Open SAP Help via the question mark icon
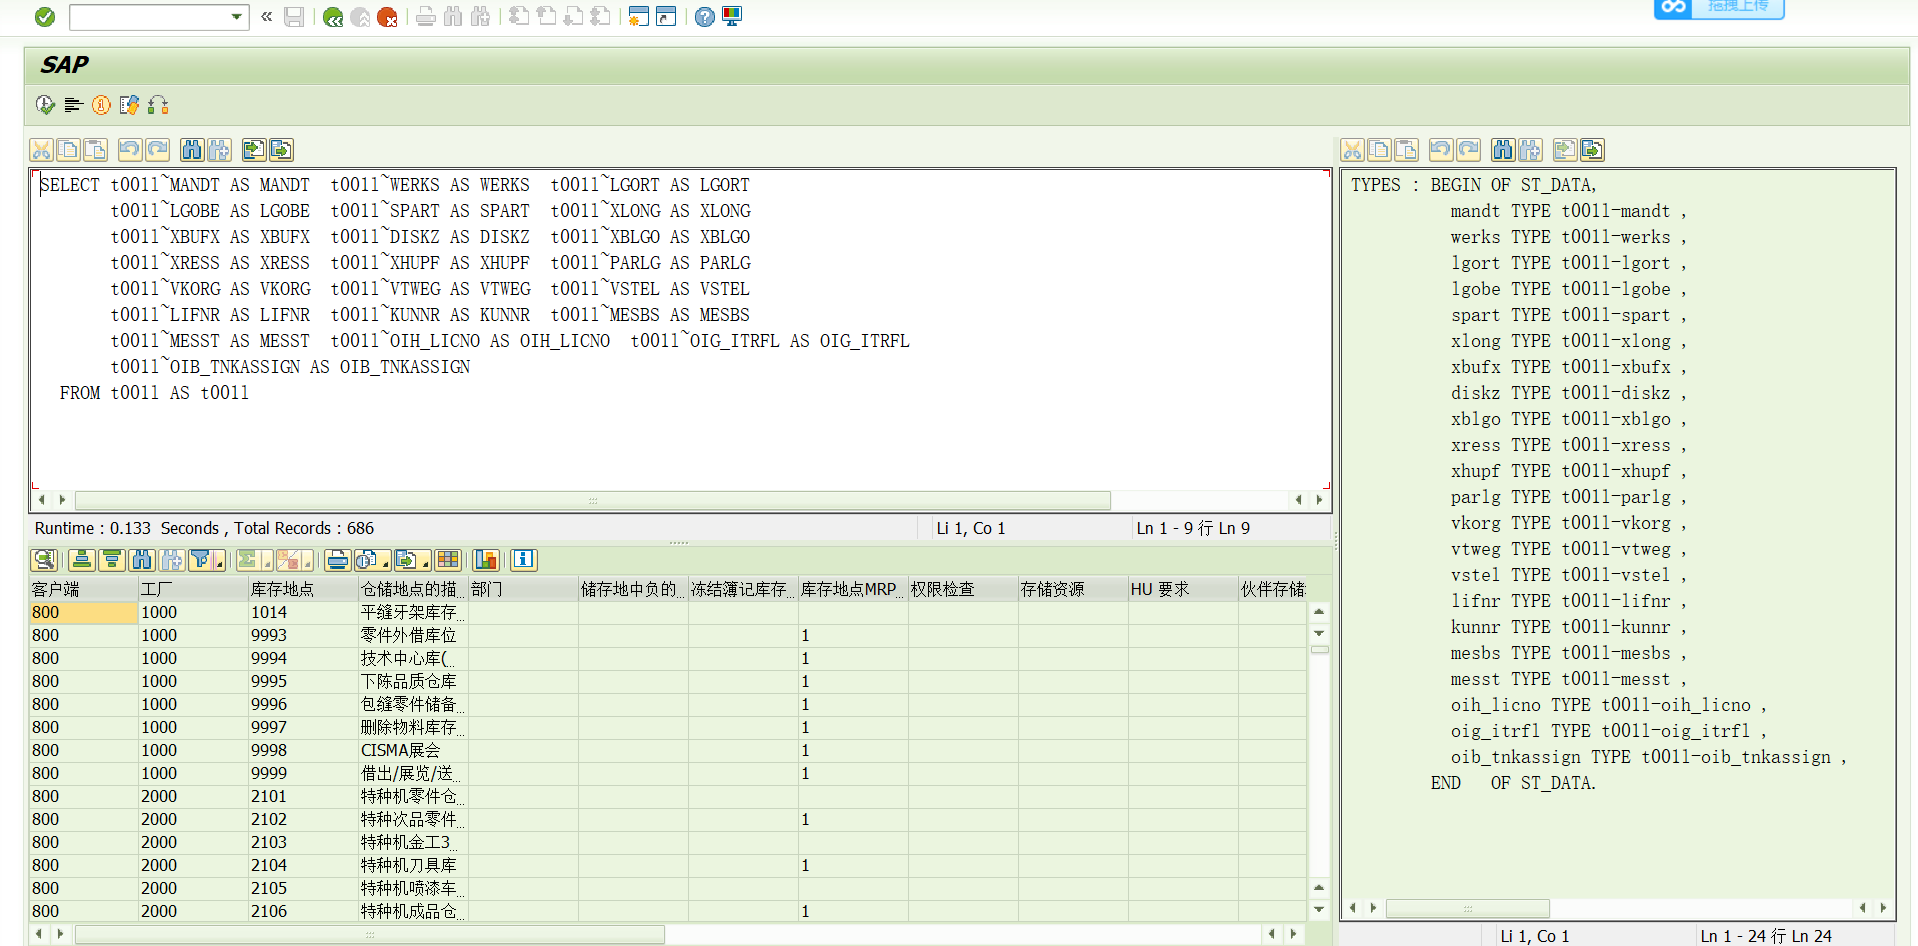This screenshot has width=1918, height=946. 705,17
